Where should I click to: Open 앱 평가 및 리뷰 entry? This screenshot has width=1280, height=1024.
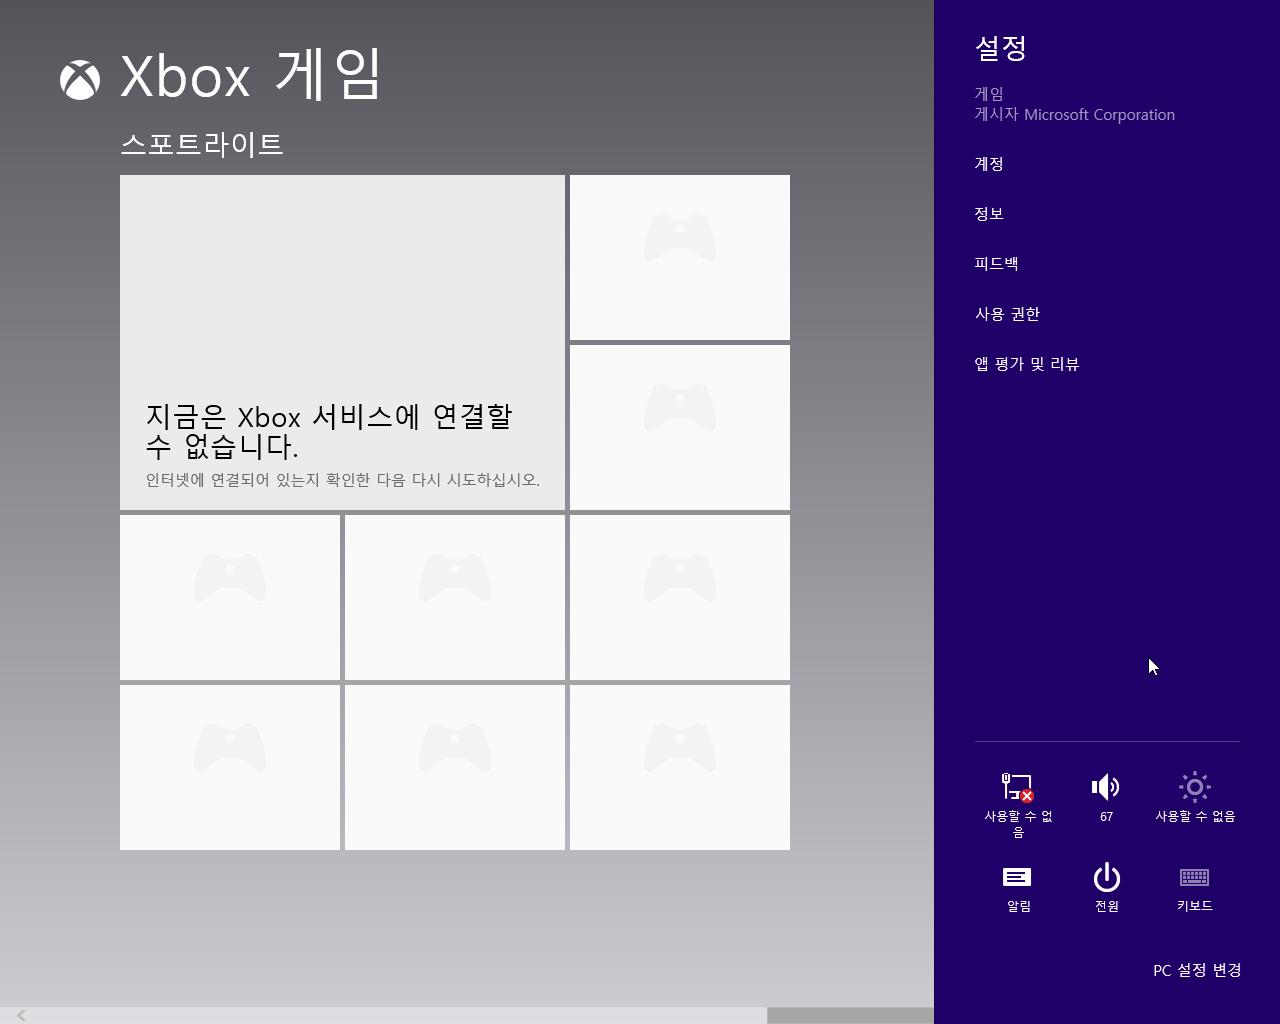pyautogui.click(x=1027, y=364)
